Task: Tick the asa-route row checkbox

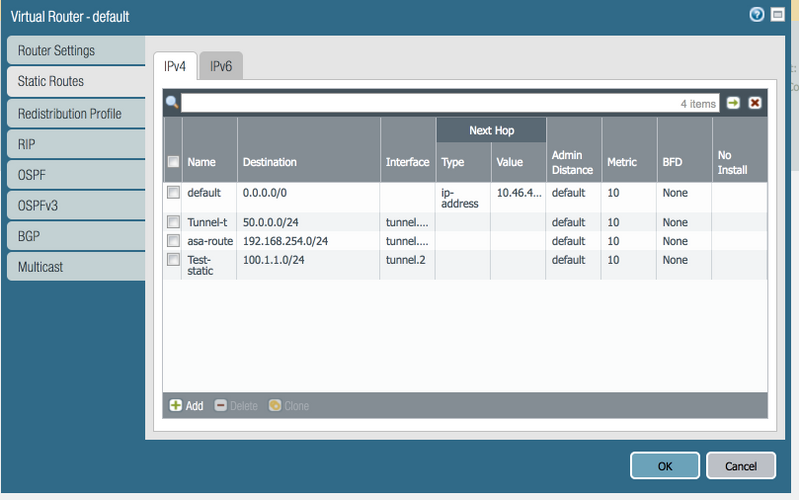Action: pyautogui.click(x=174, y=241)
